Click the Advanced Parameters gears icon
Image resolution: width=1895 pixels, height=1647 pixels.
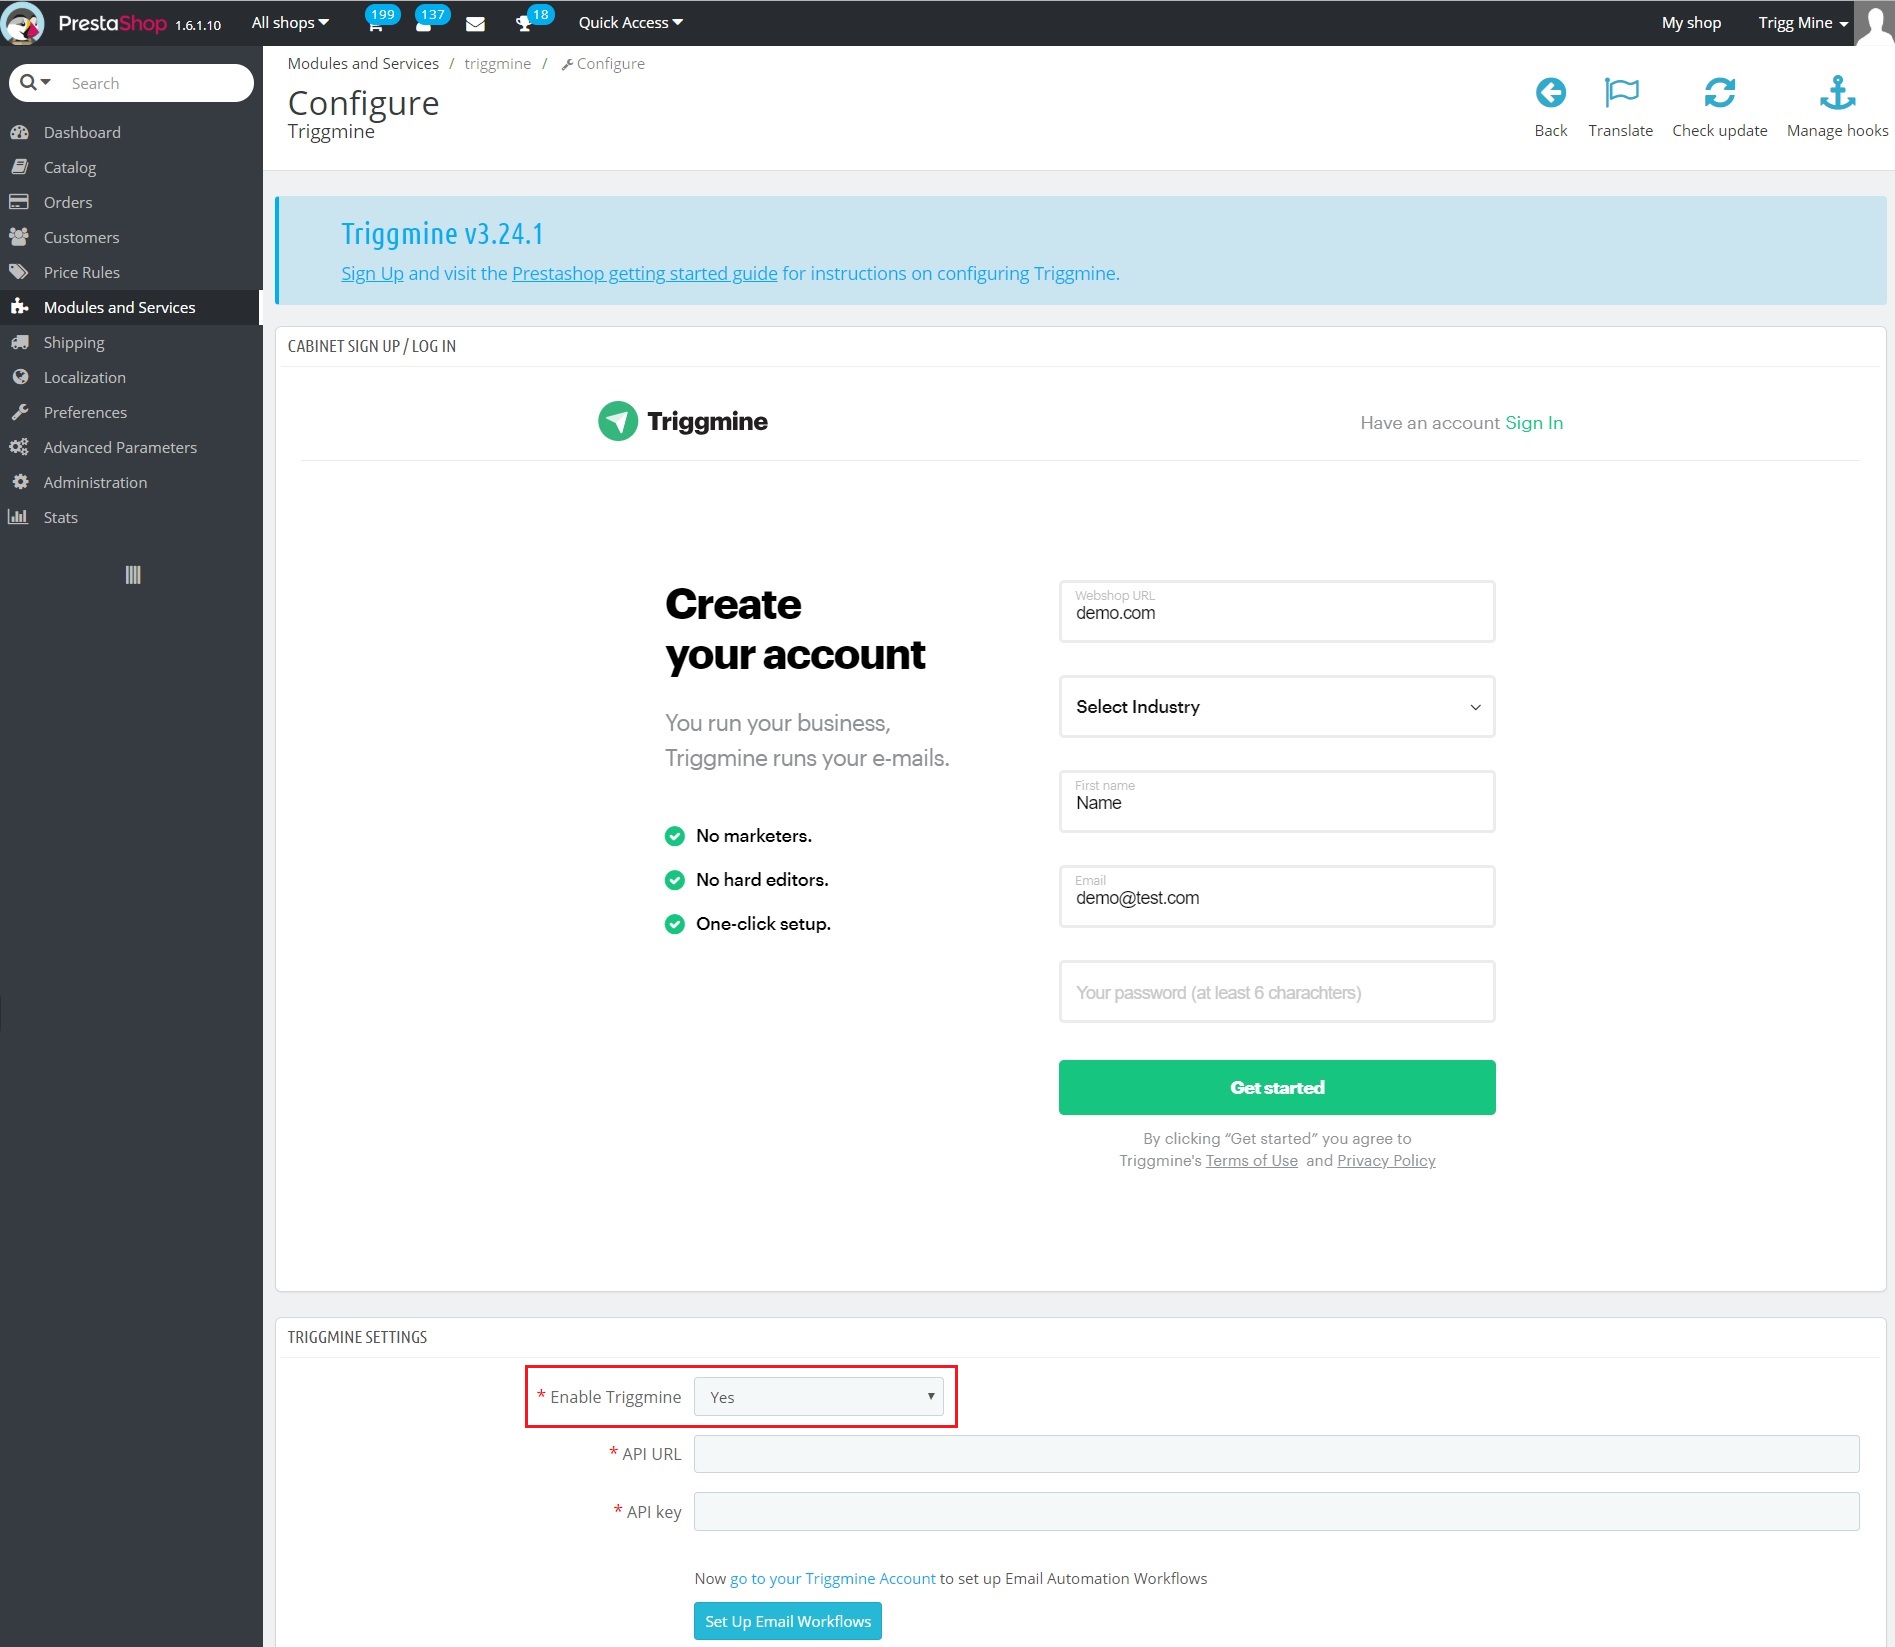pos(19,447)
